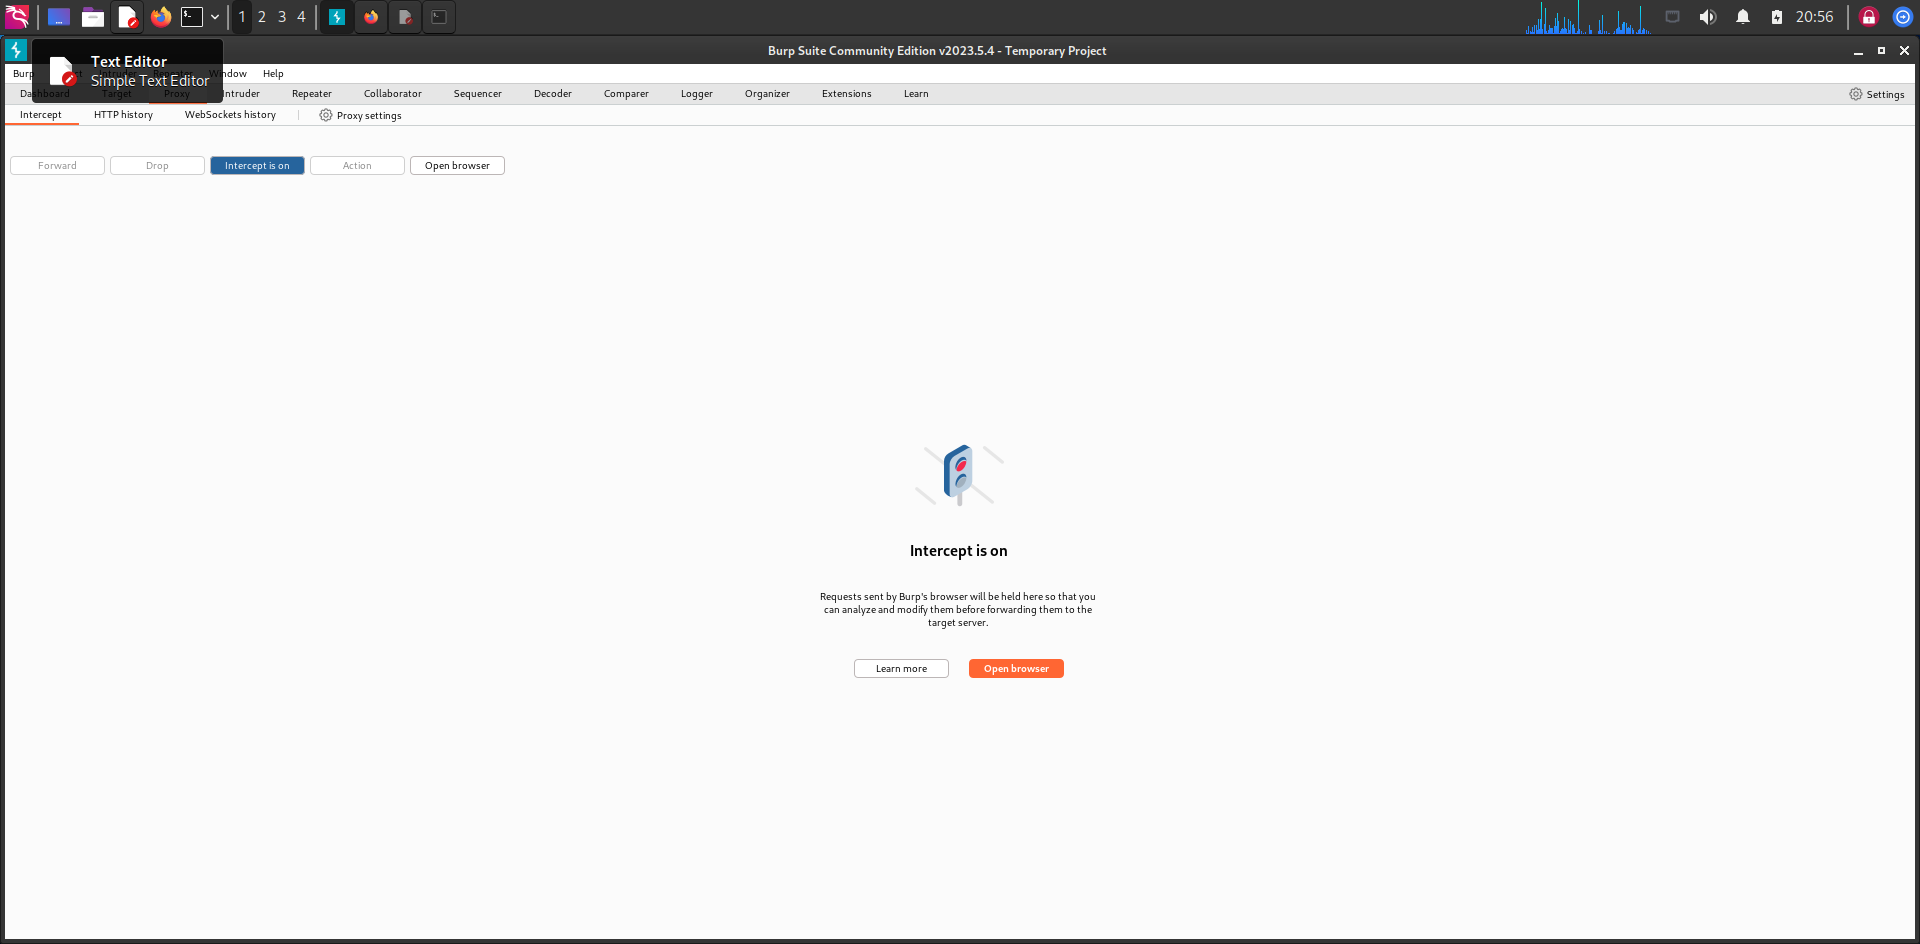Open the Help menu

click(x=272, y=73)
